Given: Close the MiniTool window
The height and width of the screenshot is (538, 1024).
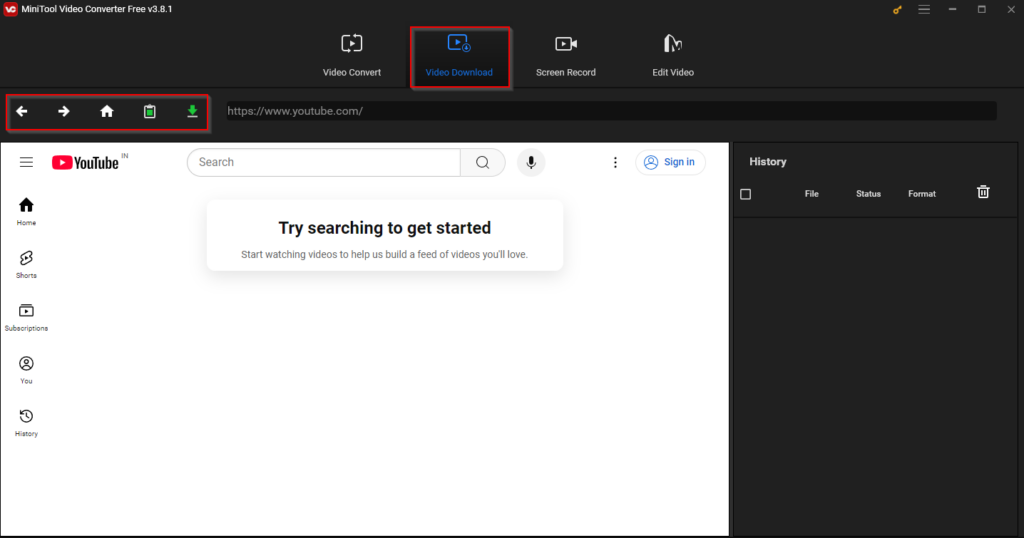Looking at the screenshot, I should (x=1011, y=9).
